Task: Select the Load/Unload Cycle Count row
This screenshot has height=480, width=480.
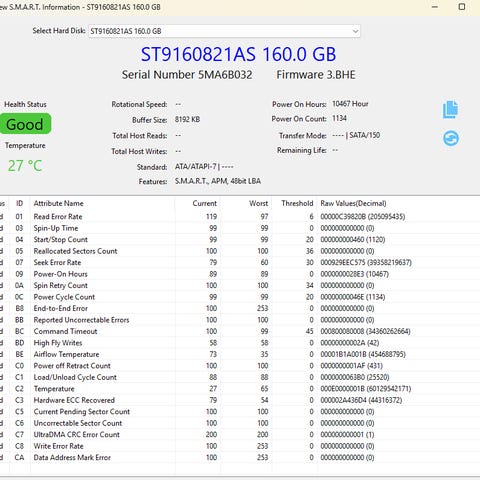Action: [240, 377]
